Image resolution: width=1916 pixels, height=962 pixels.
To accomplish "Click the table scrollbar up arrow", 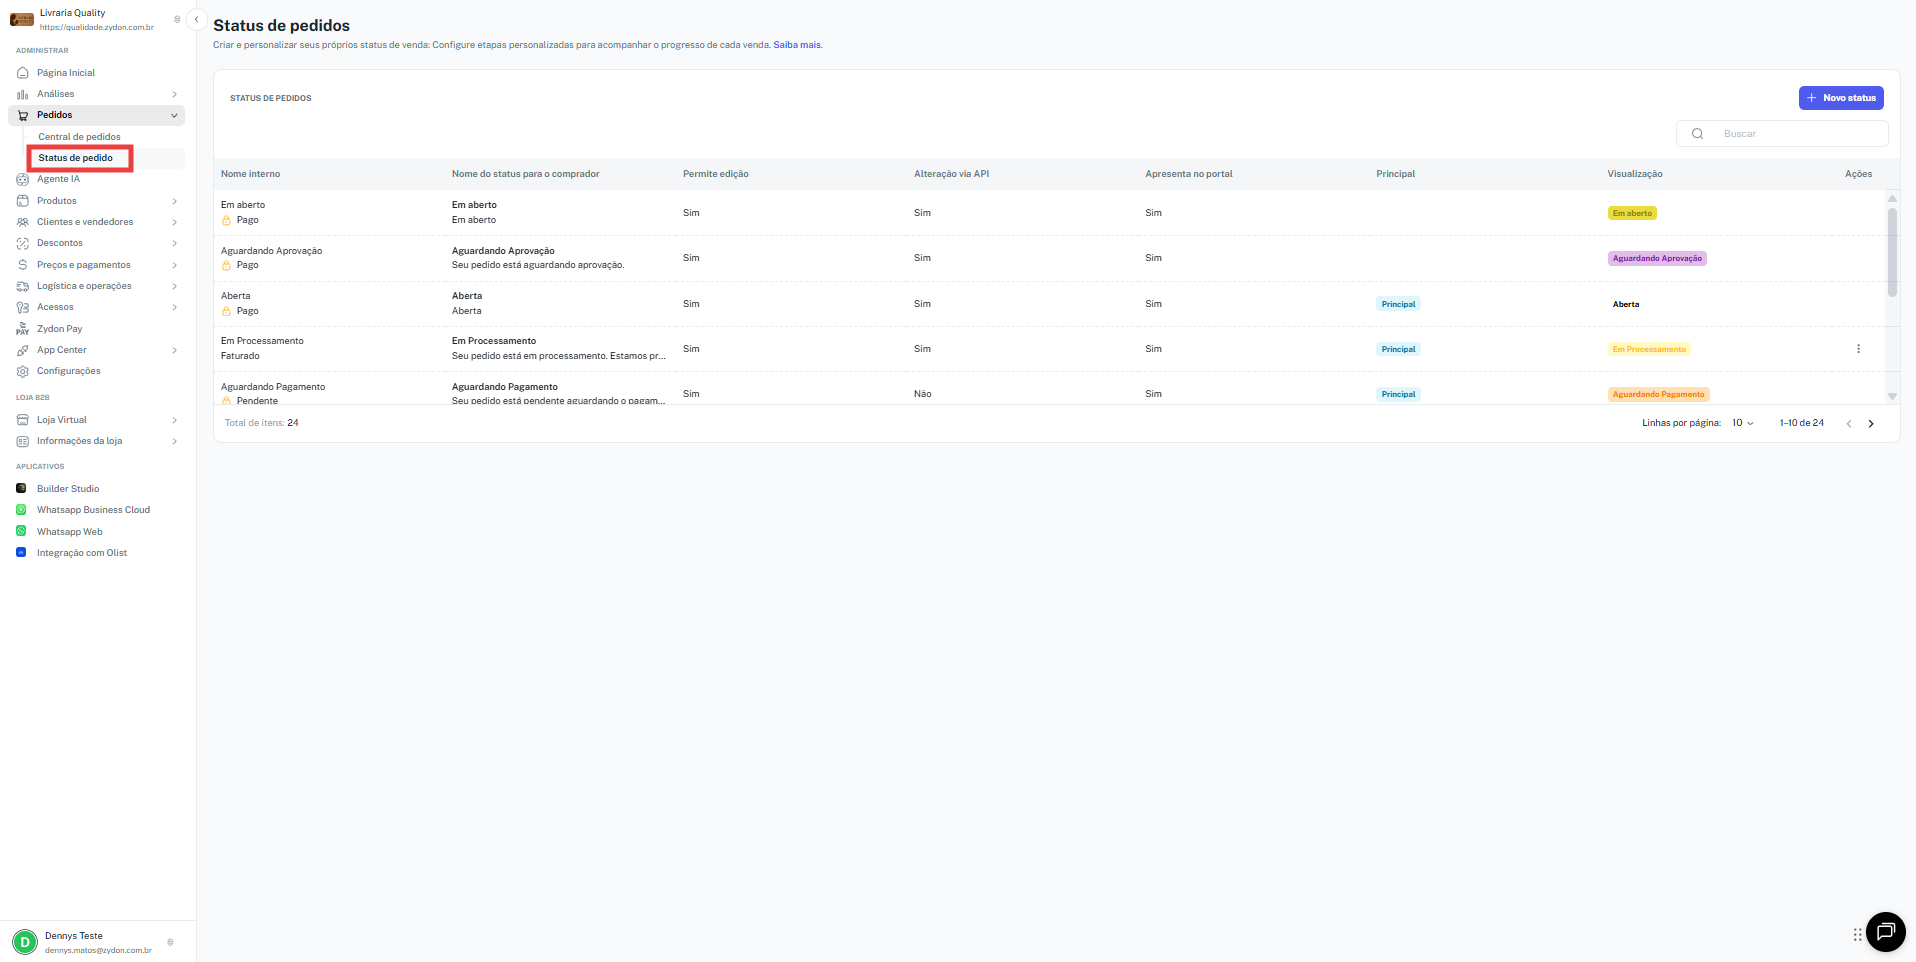I will [x=1892, y=199].
